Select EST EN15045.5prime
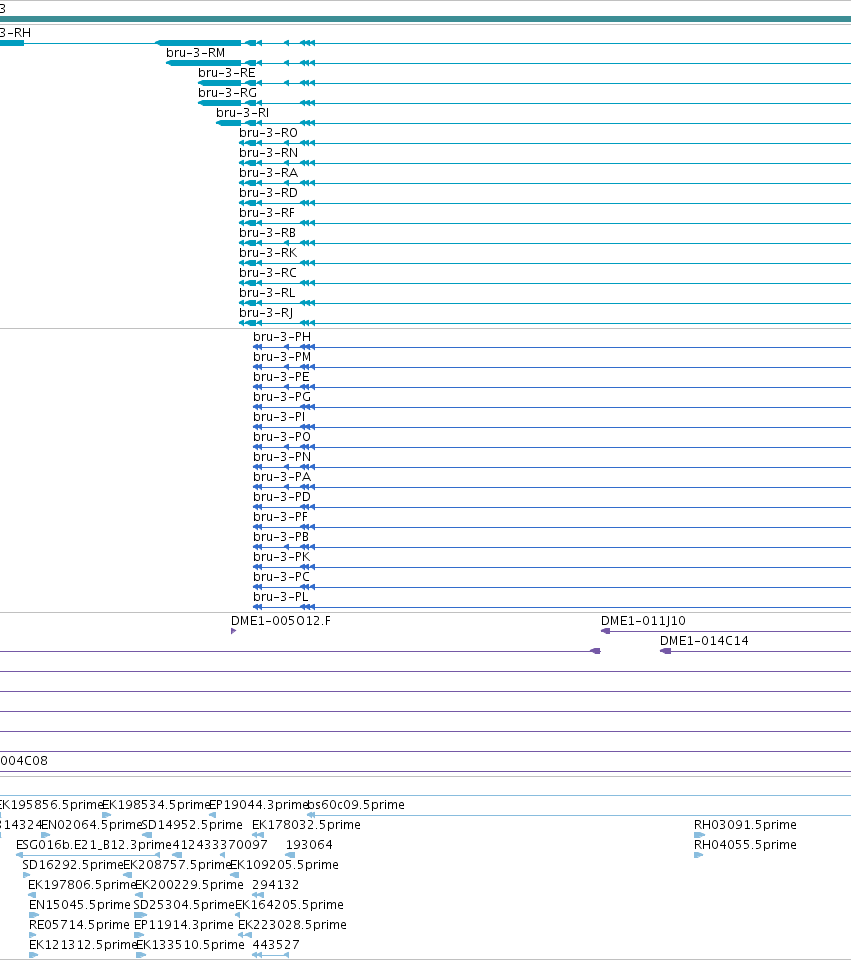This screenshot has width=851, height=960. pos(80,905)
